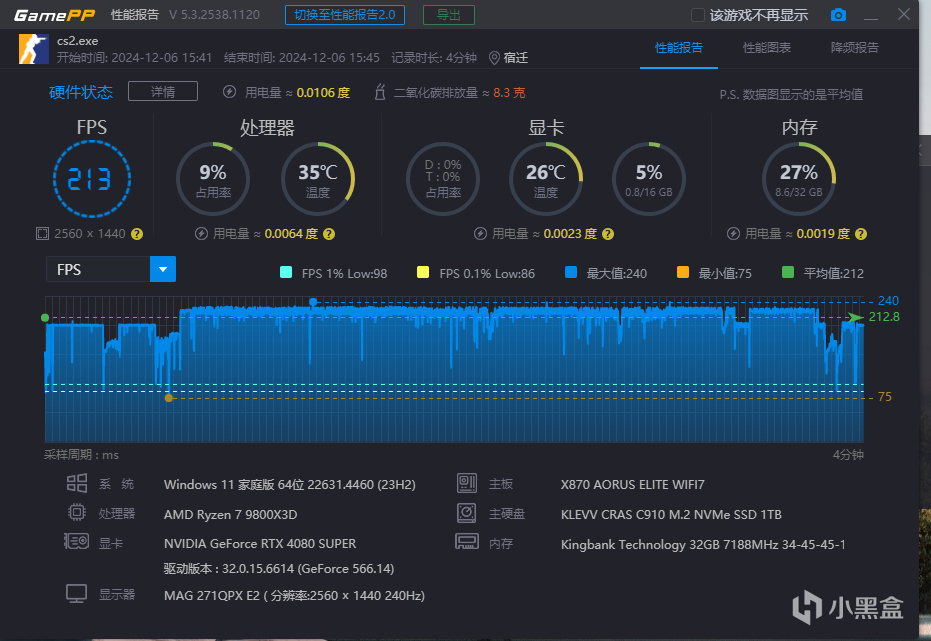
Task: Click the orange 最小值 legend swatch
Action: [683, 272]
